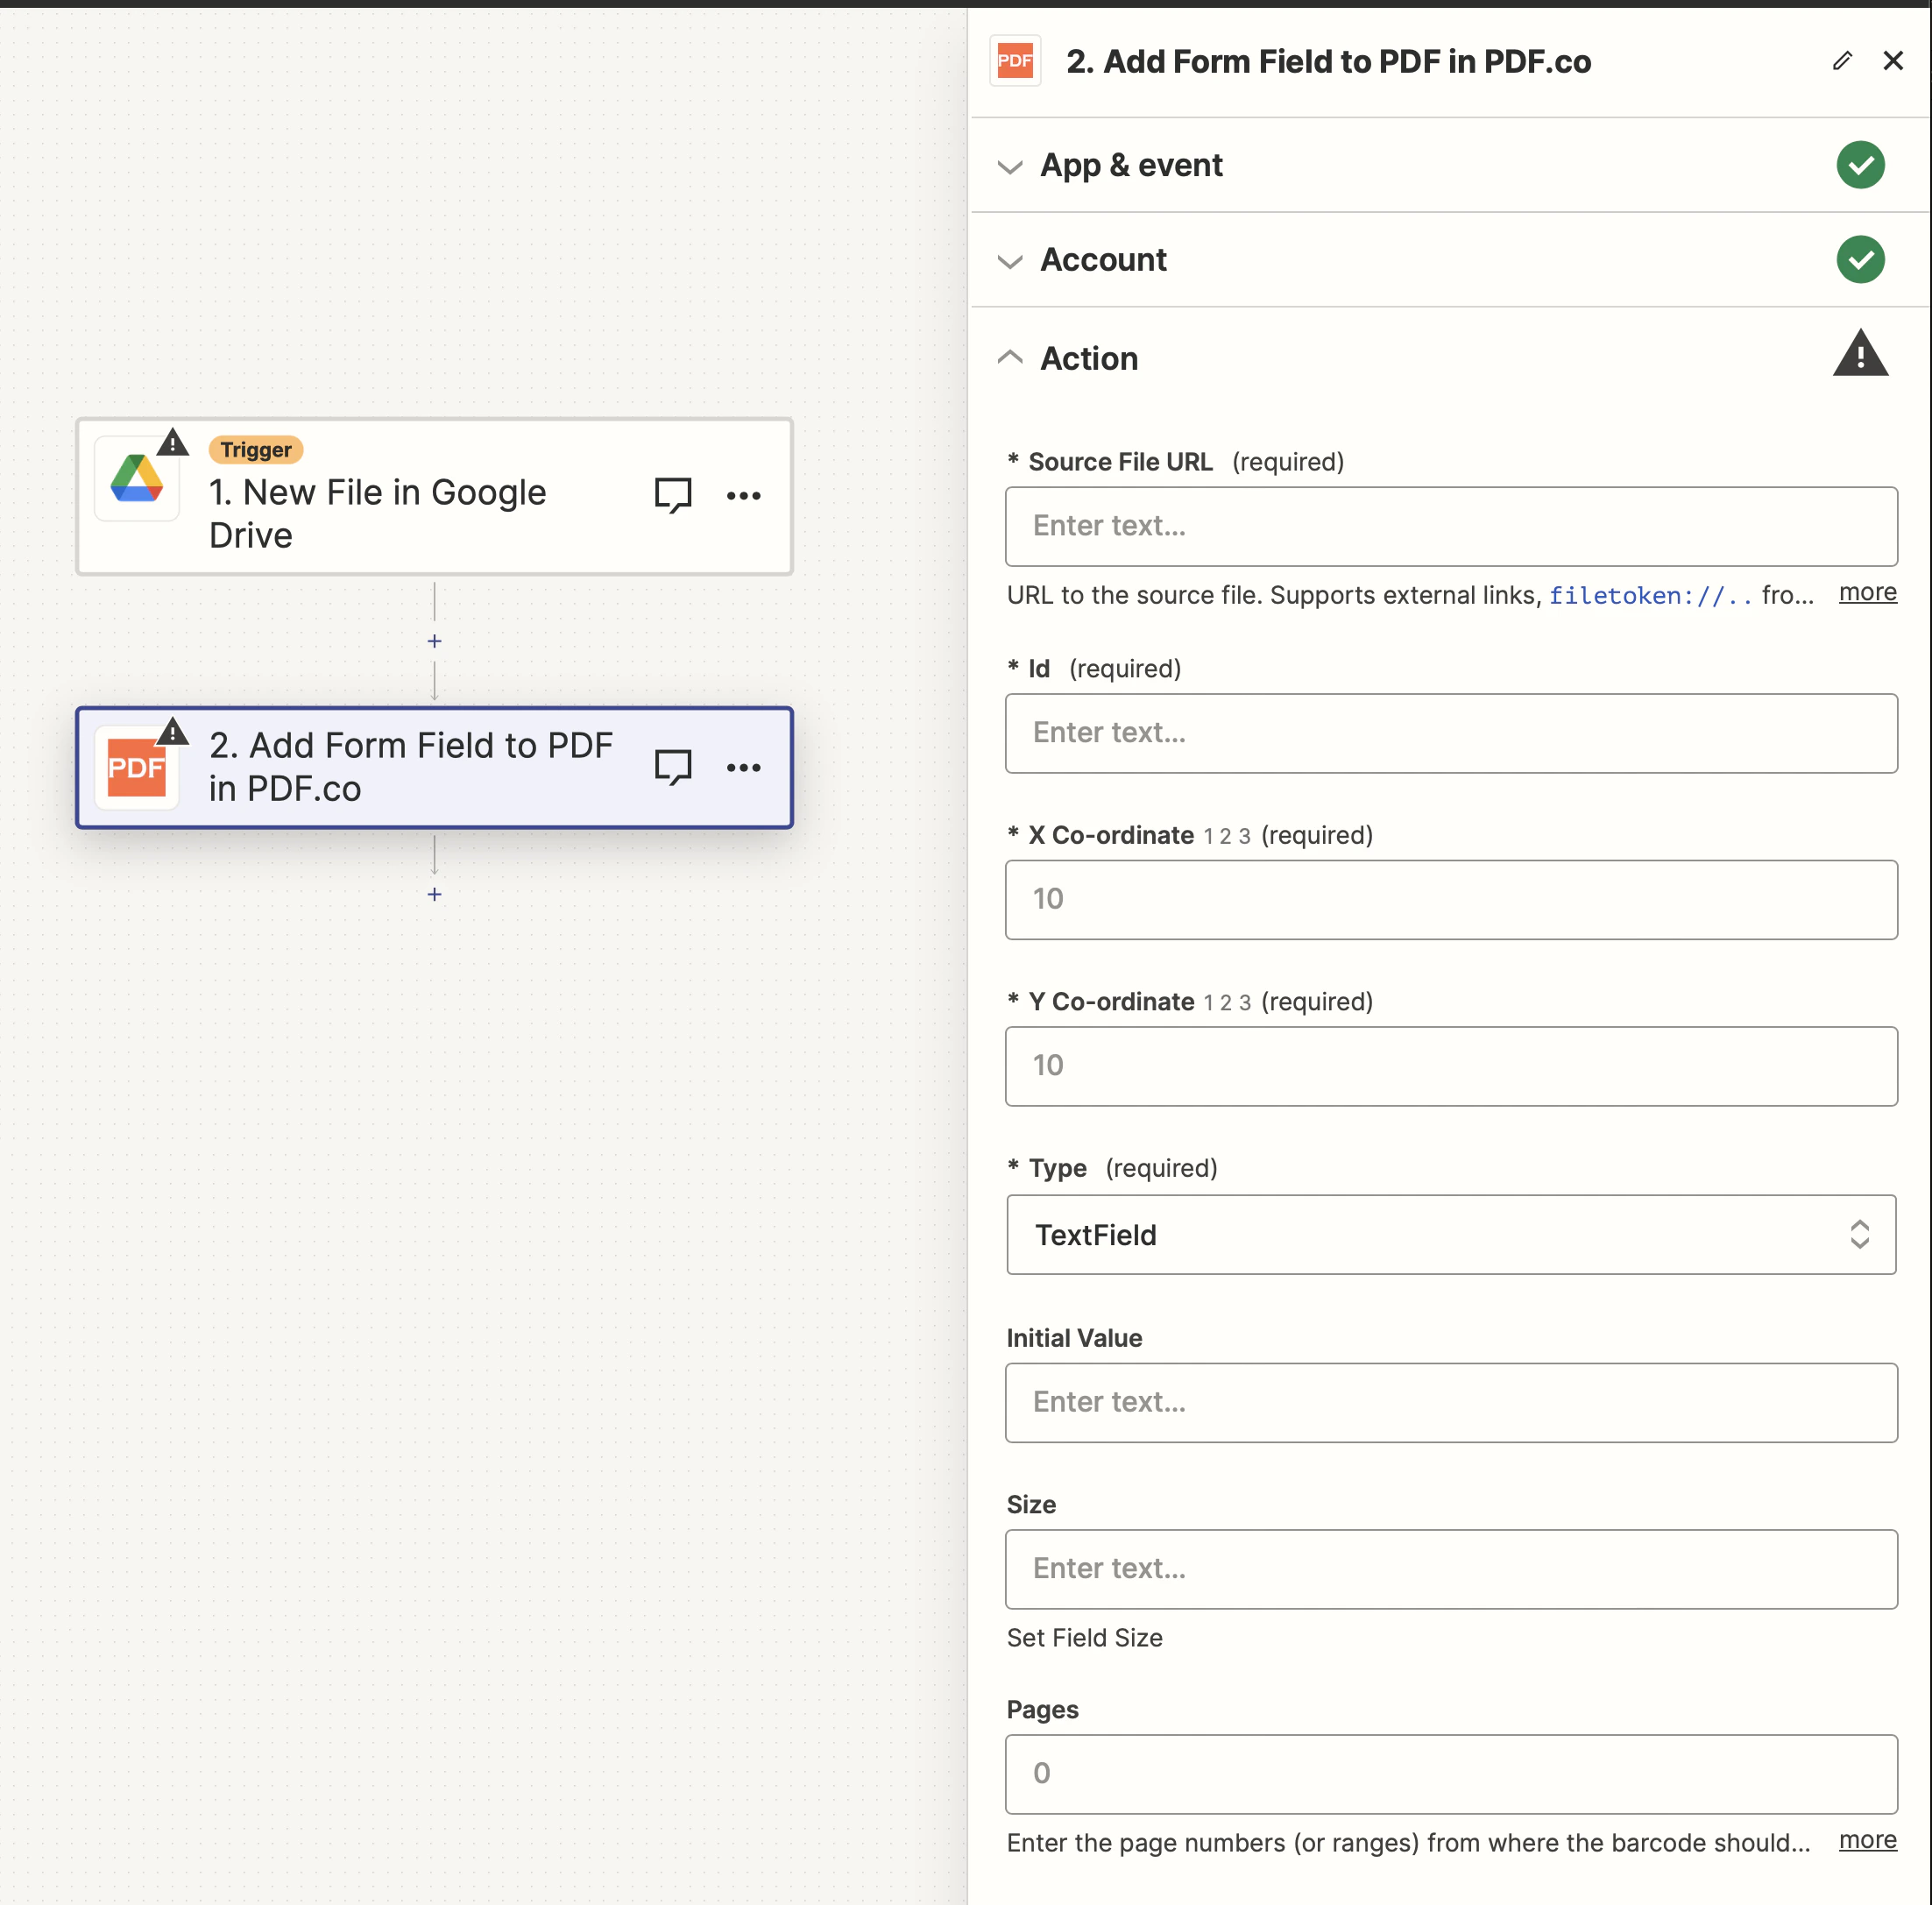Screen dimensions: 1932x1905
Task: Click the Trigger label badge
Action: (x=256, y=450)
